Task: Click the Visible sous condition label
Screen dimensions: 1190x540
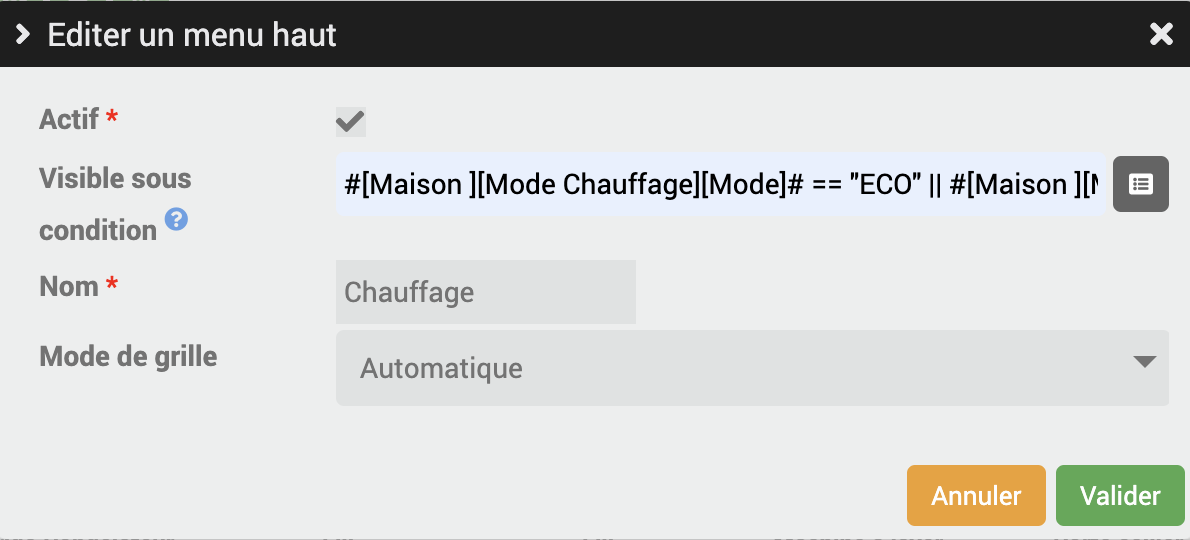Action: pos(115,204)
